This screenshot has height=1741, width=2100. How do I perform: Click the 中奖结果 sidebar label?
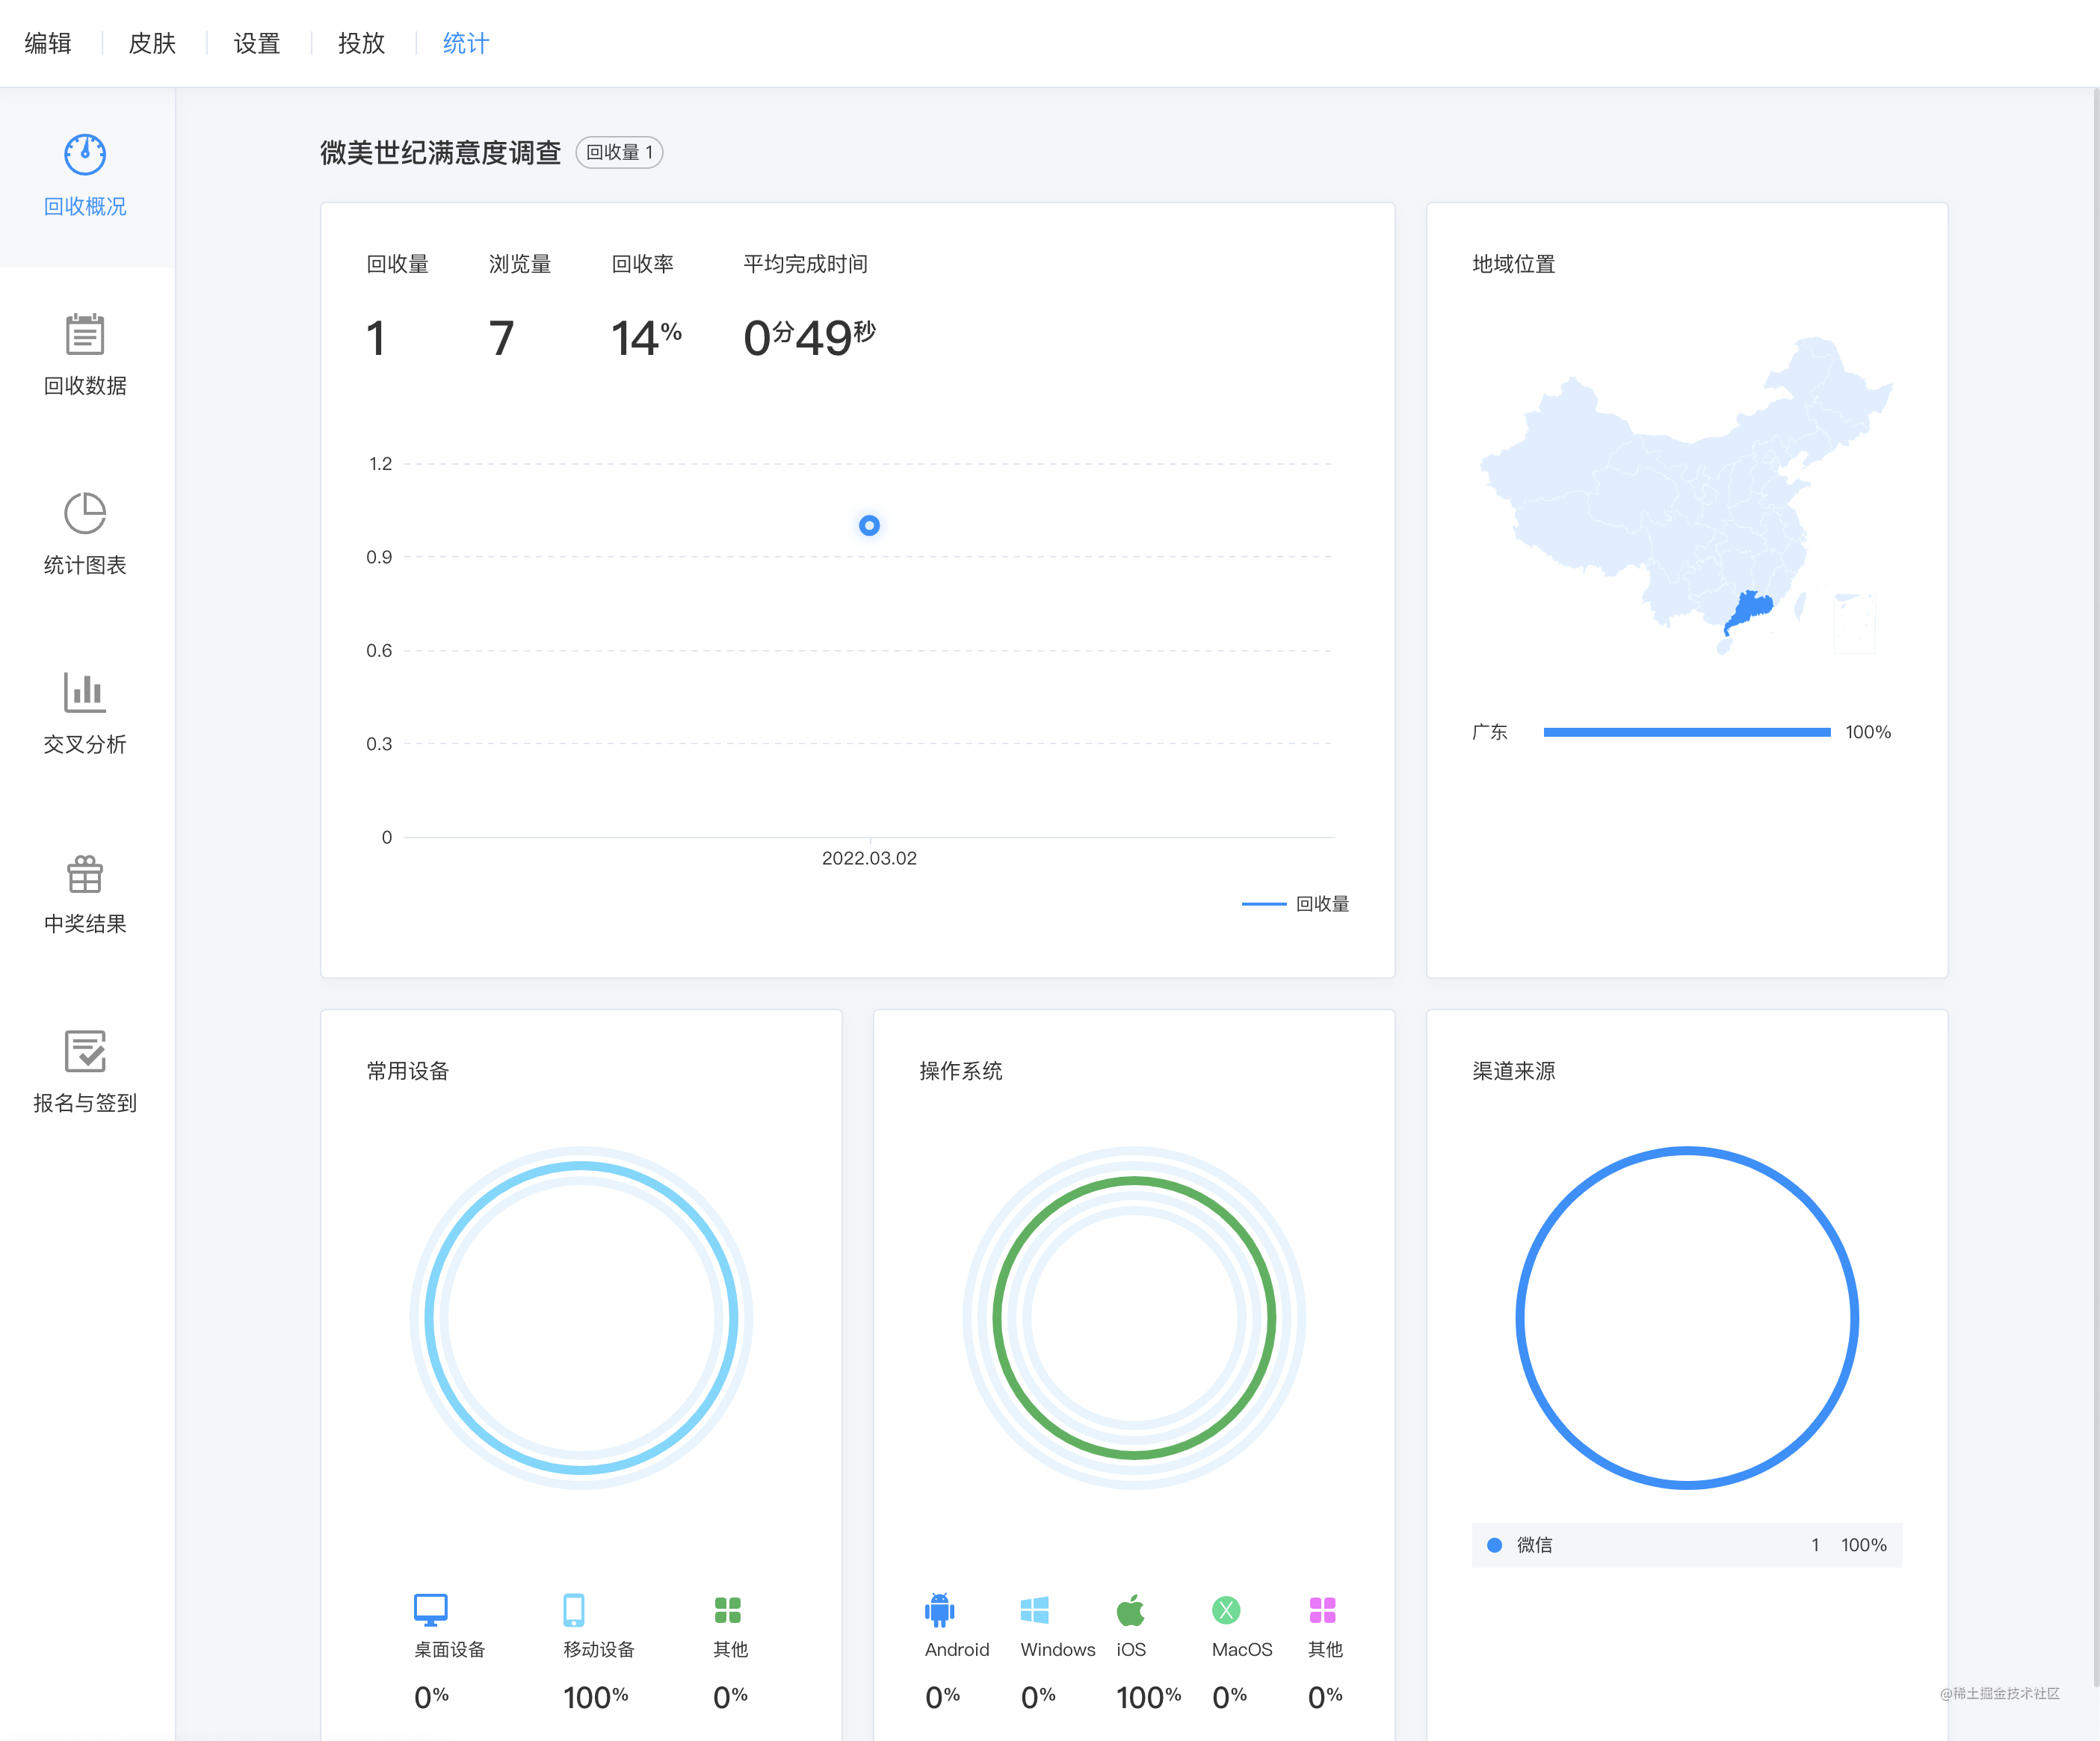(85, 923)
